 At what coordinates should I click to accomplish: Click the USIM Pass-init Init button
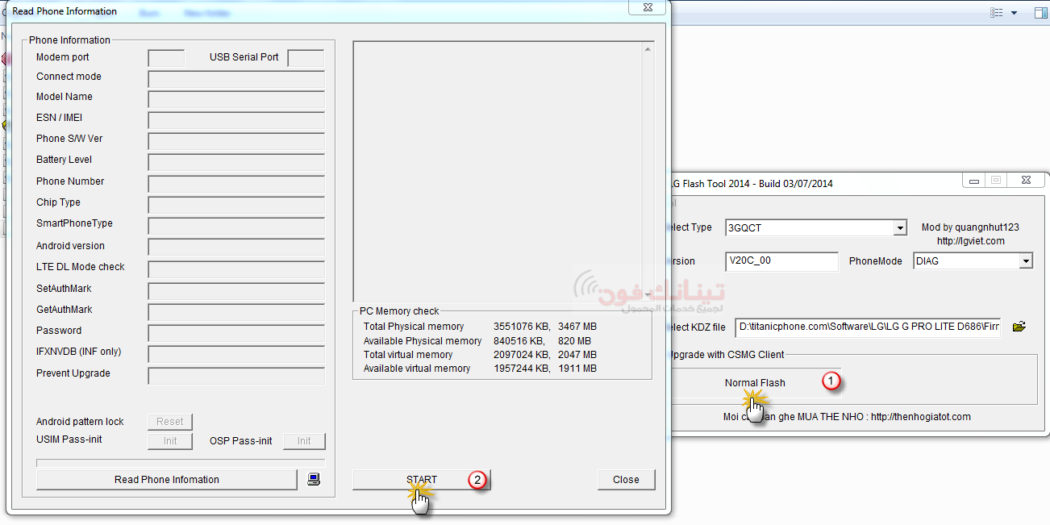pos(169,441)
